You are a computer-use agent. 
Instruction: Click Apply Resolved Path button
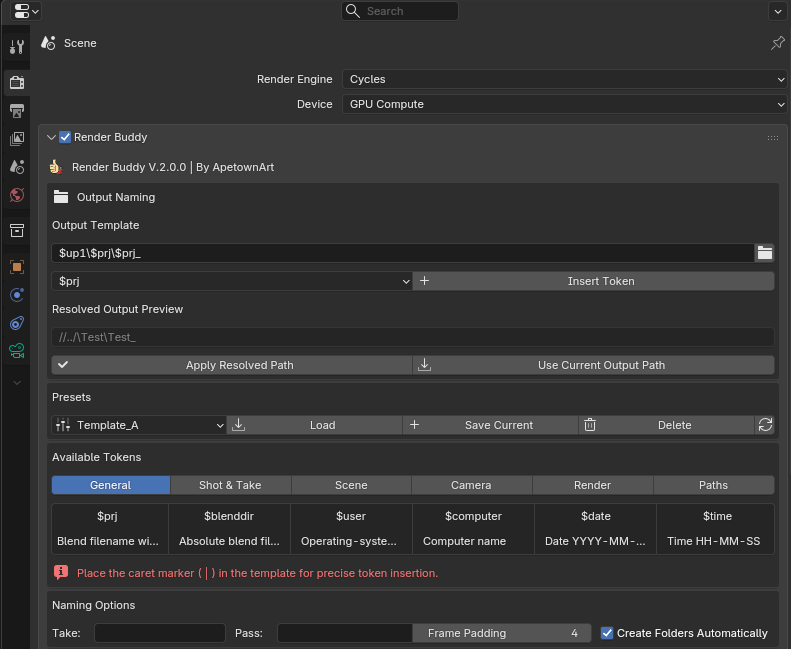[x=232, y=365]
